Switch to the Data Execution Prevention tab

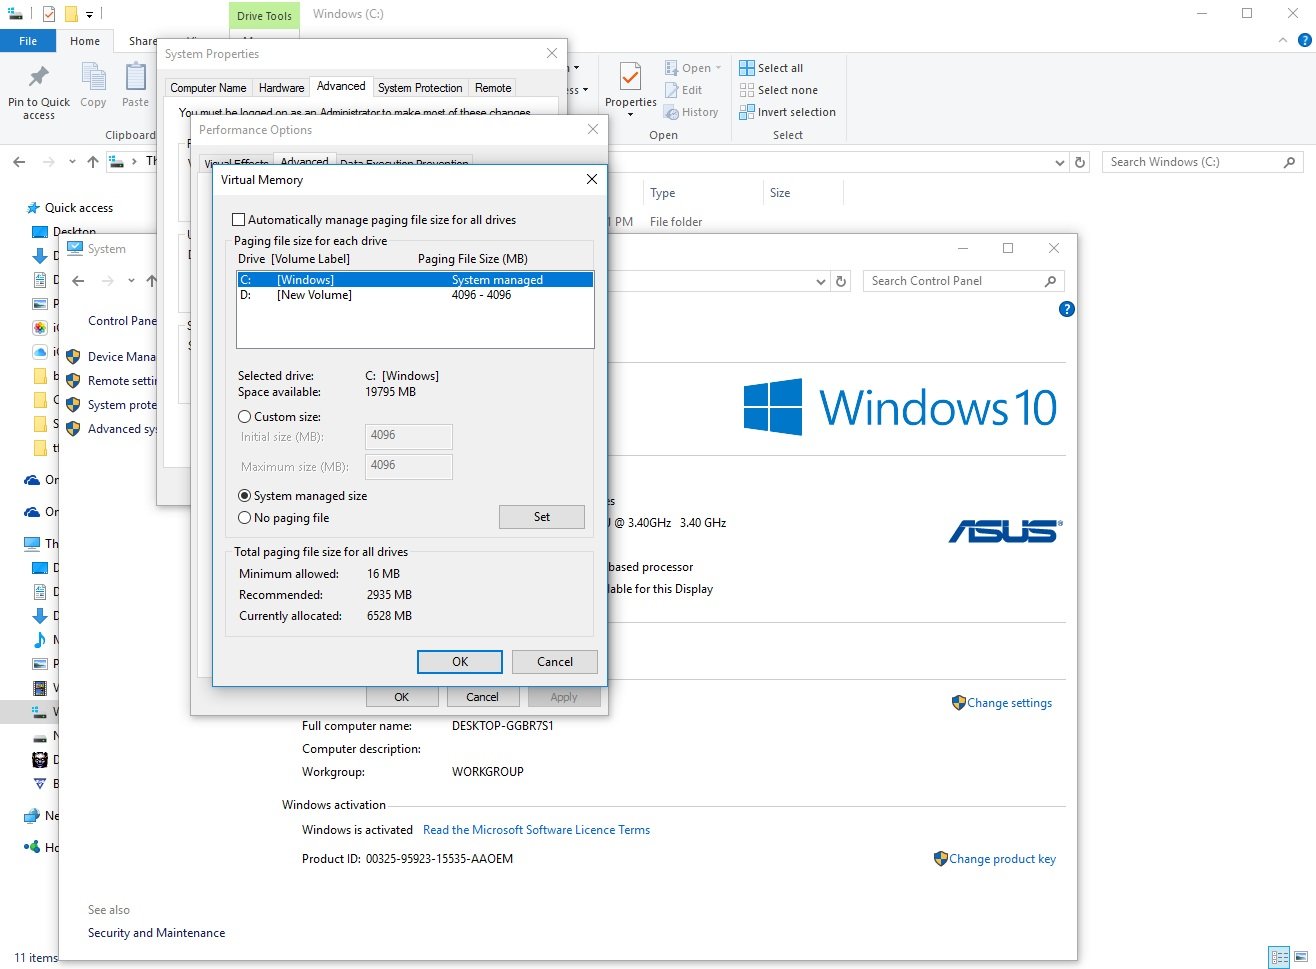404,162
